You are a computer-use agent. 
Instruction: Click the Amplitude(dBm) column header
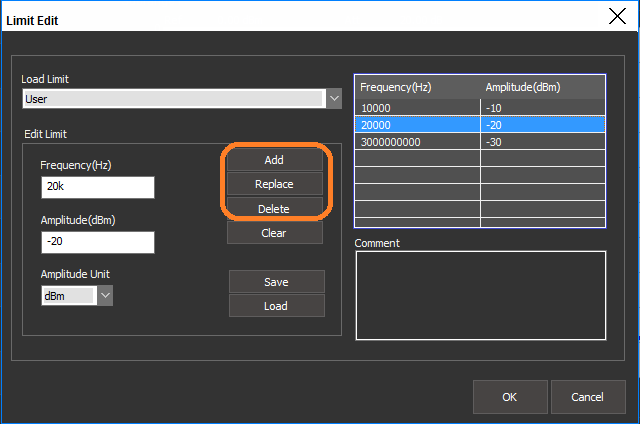click(x=542, y=87)
